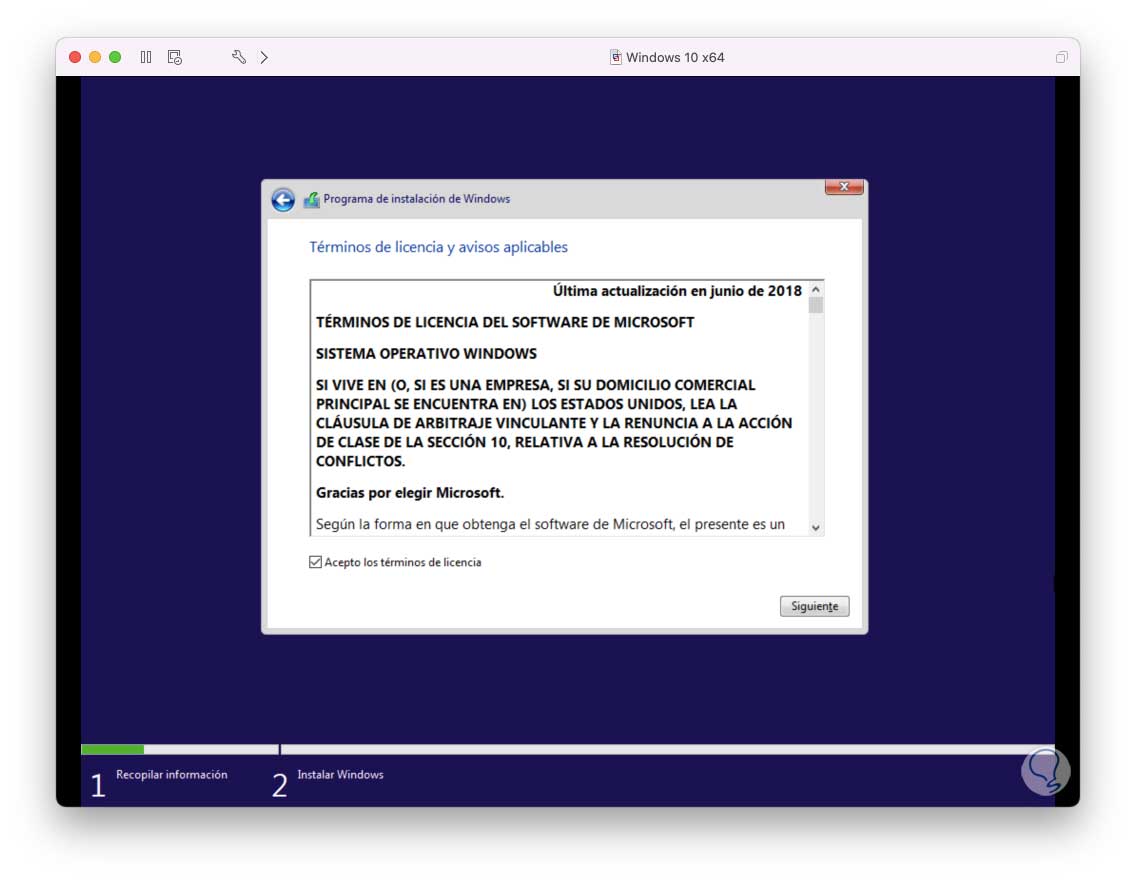Click the blue back arrow in the installer
The image size is (1136, 881).
(283, 199)
